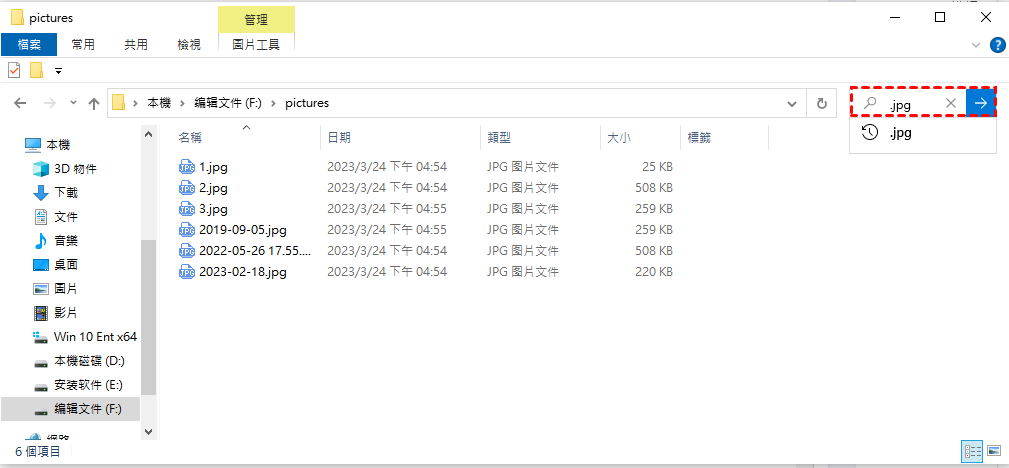1009x468 pixels.
Task: Select the .jpg search history suggestion
Action: click(900, 132)
